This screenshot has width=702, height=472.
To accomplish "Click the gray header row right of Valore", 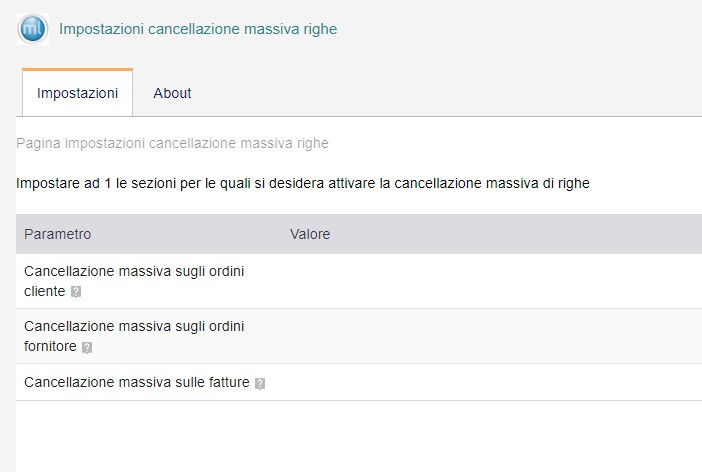I will pos(520,234).
